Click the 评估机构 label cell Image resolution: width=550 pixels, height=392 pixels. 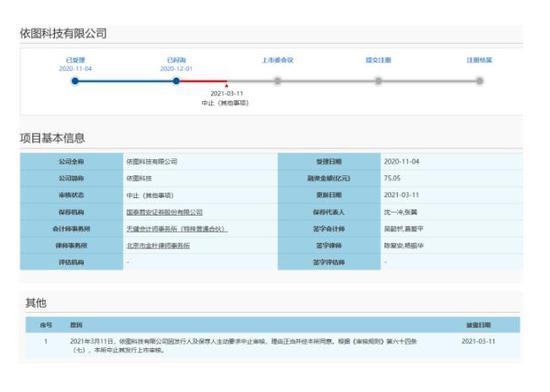(71, 262)
